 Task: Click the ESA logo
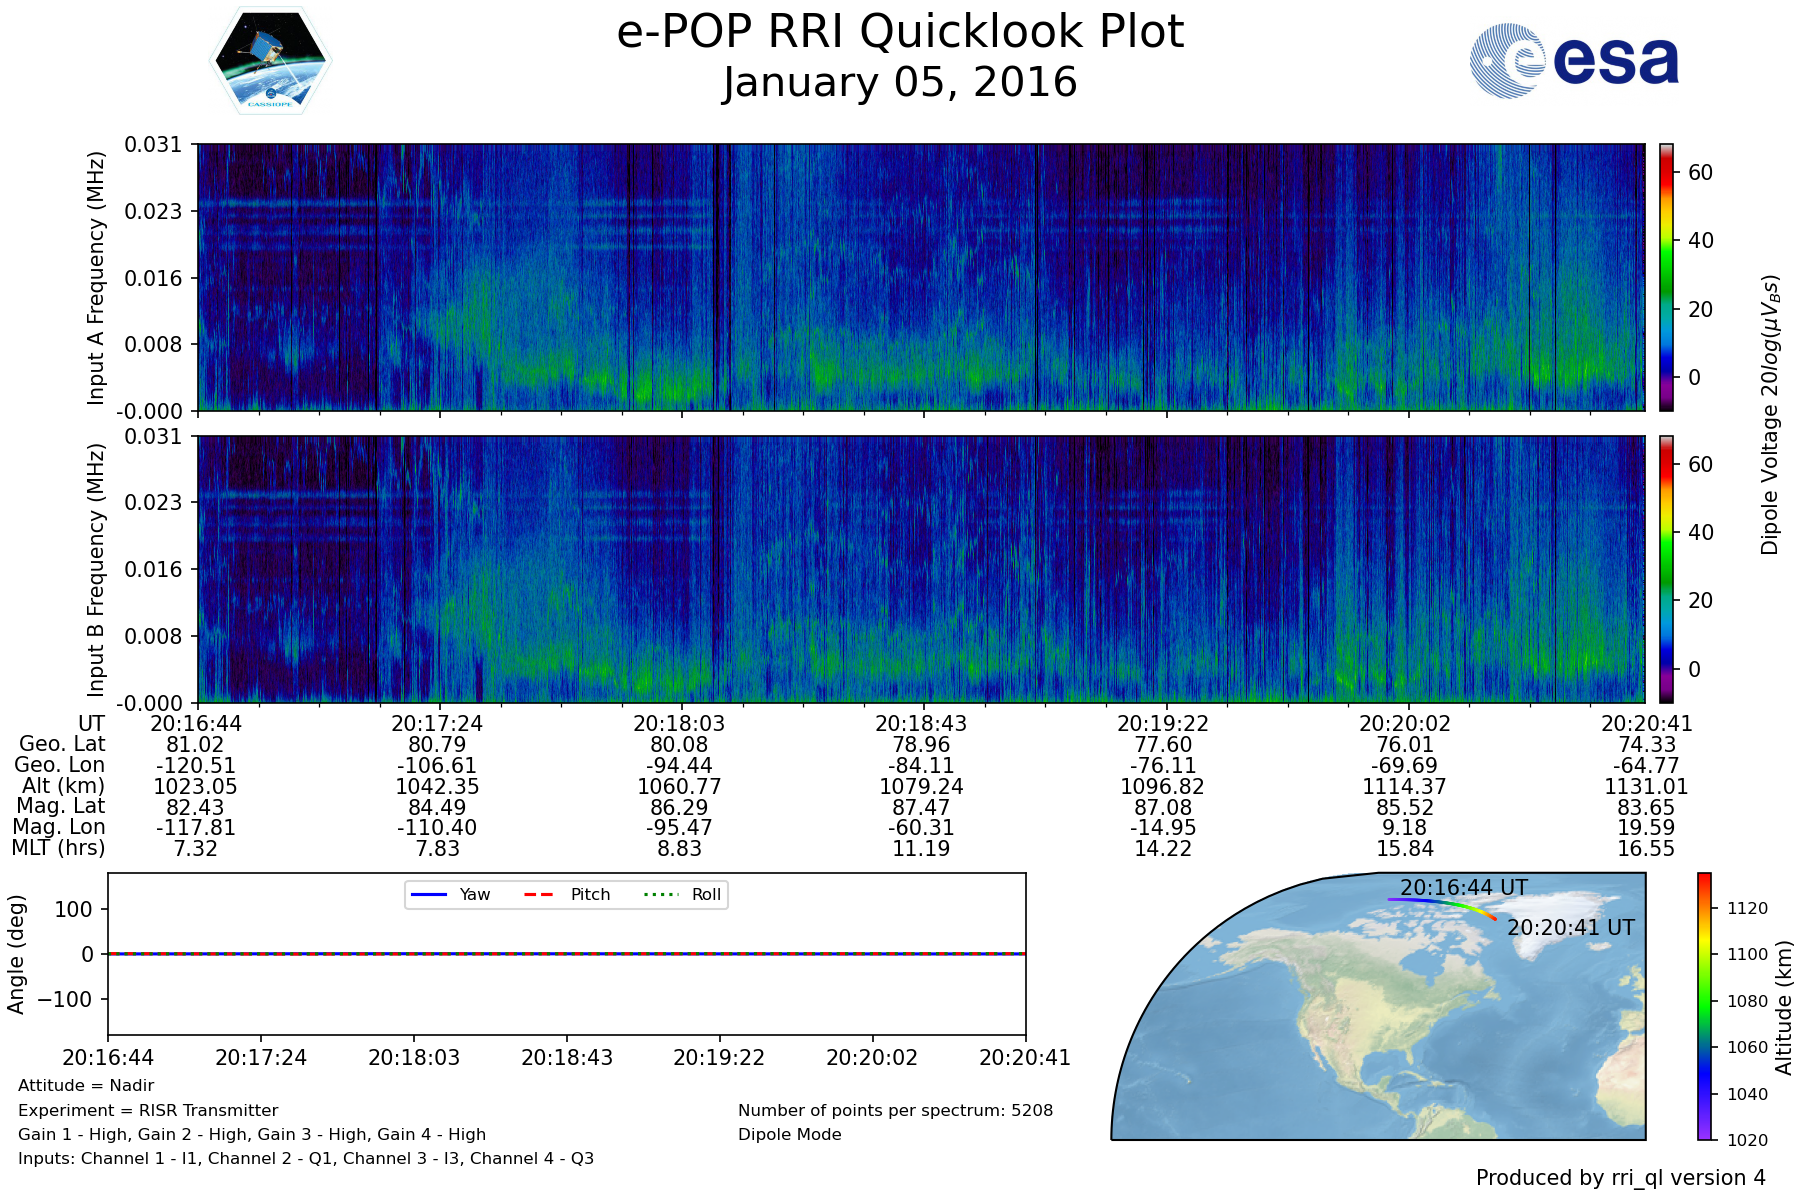pyautogui.click(x=1574, y=61)
